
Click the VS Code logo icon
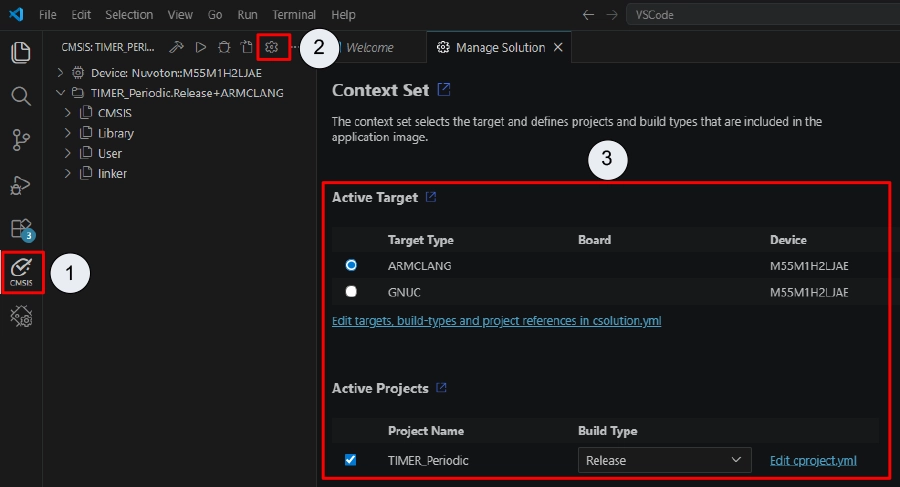(x=17, y=14)
